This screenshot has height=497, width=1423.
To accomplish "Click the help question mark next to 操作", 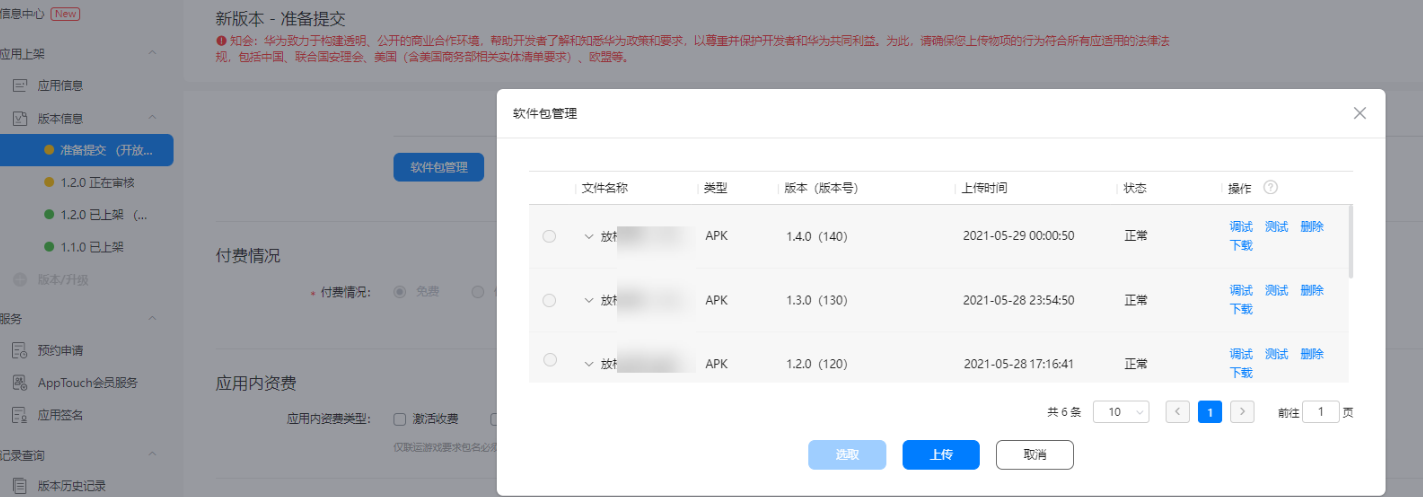I will 1271,188.
